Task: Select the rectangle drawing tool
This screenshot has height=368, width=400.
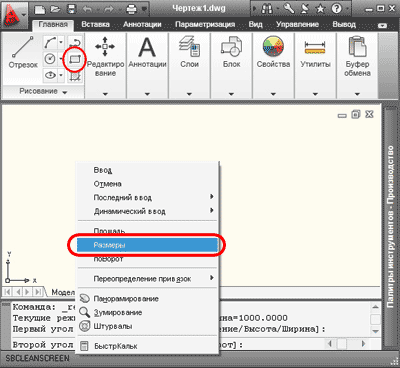Action: click(75, 59)
